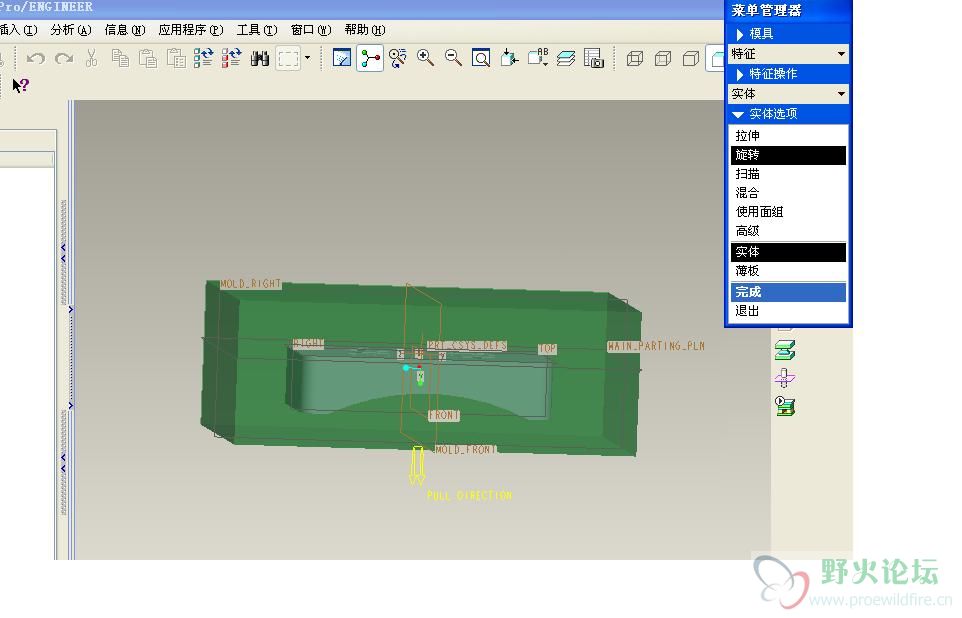The image size is (962, 618).
Task: Choose 高级 option
Action: (788, 231)
